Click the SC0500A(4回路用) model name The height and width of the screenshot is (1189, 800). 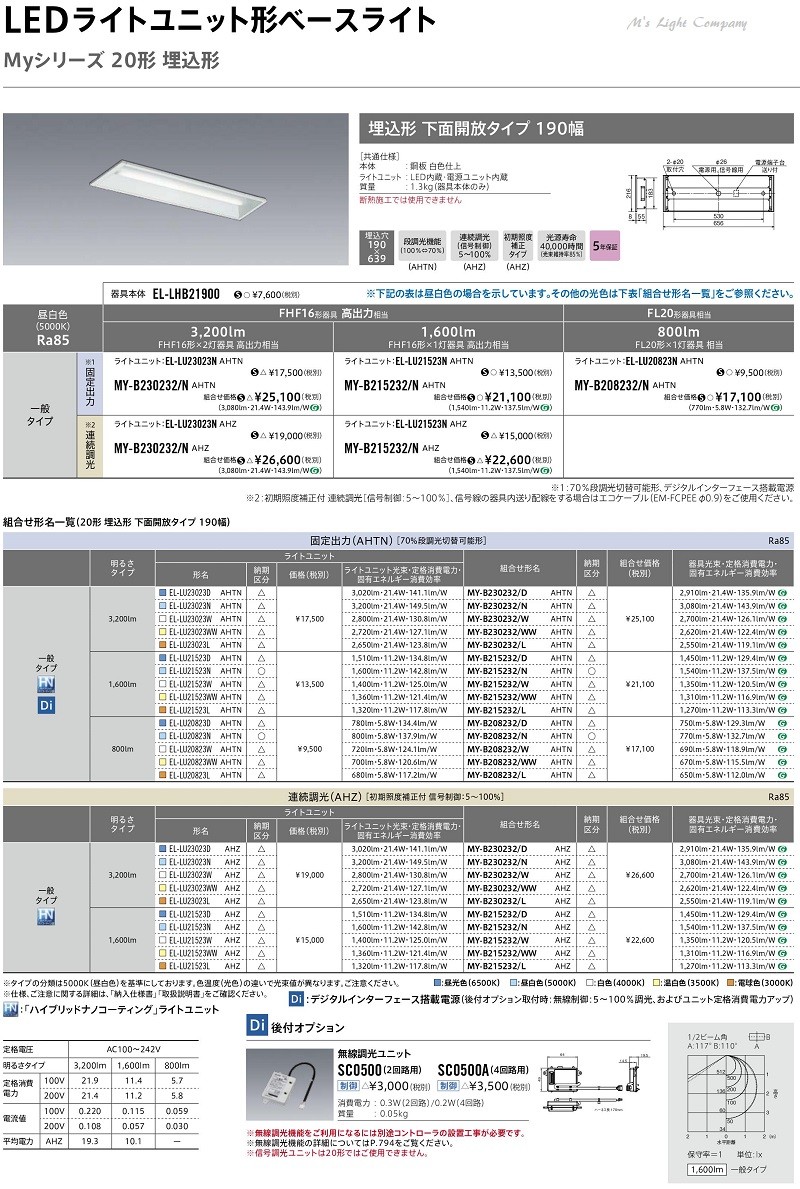pos(483,1069)
